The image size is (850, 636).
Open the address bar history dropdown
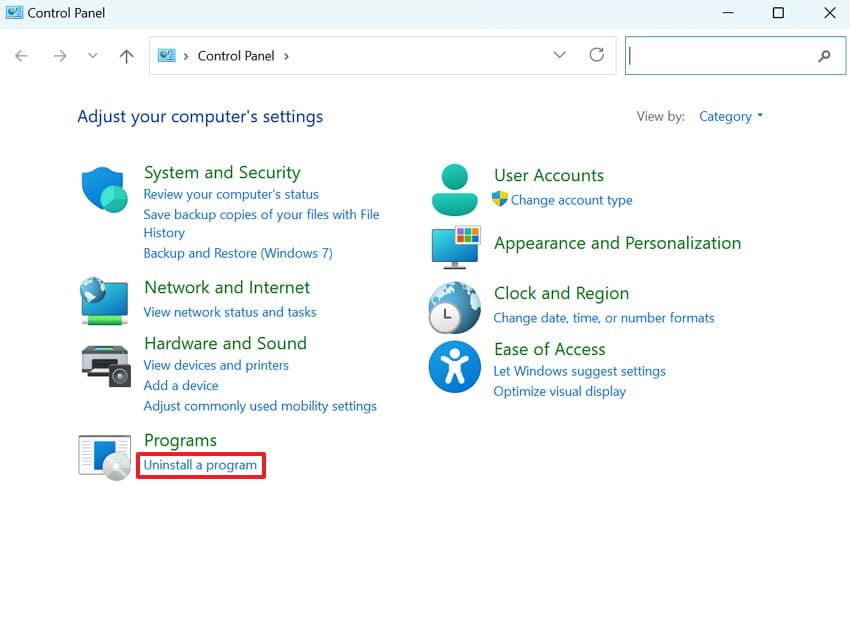[560, 55]
